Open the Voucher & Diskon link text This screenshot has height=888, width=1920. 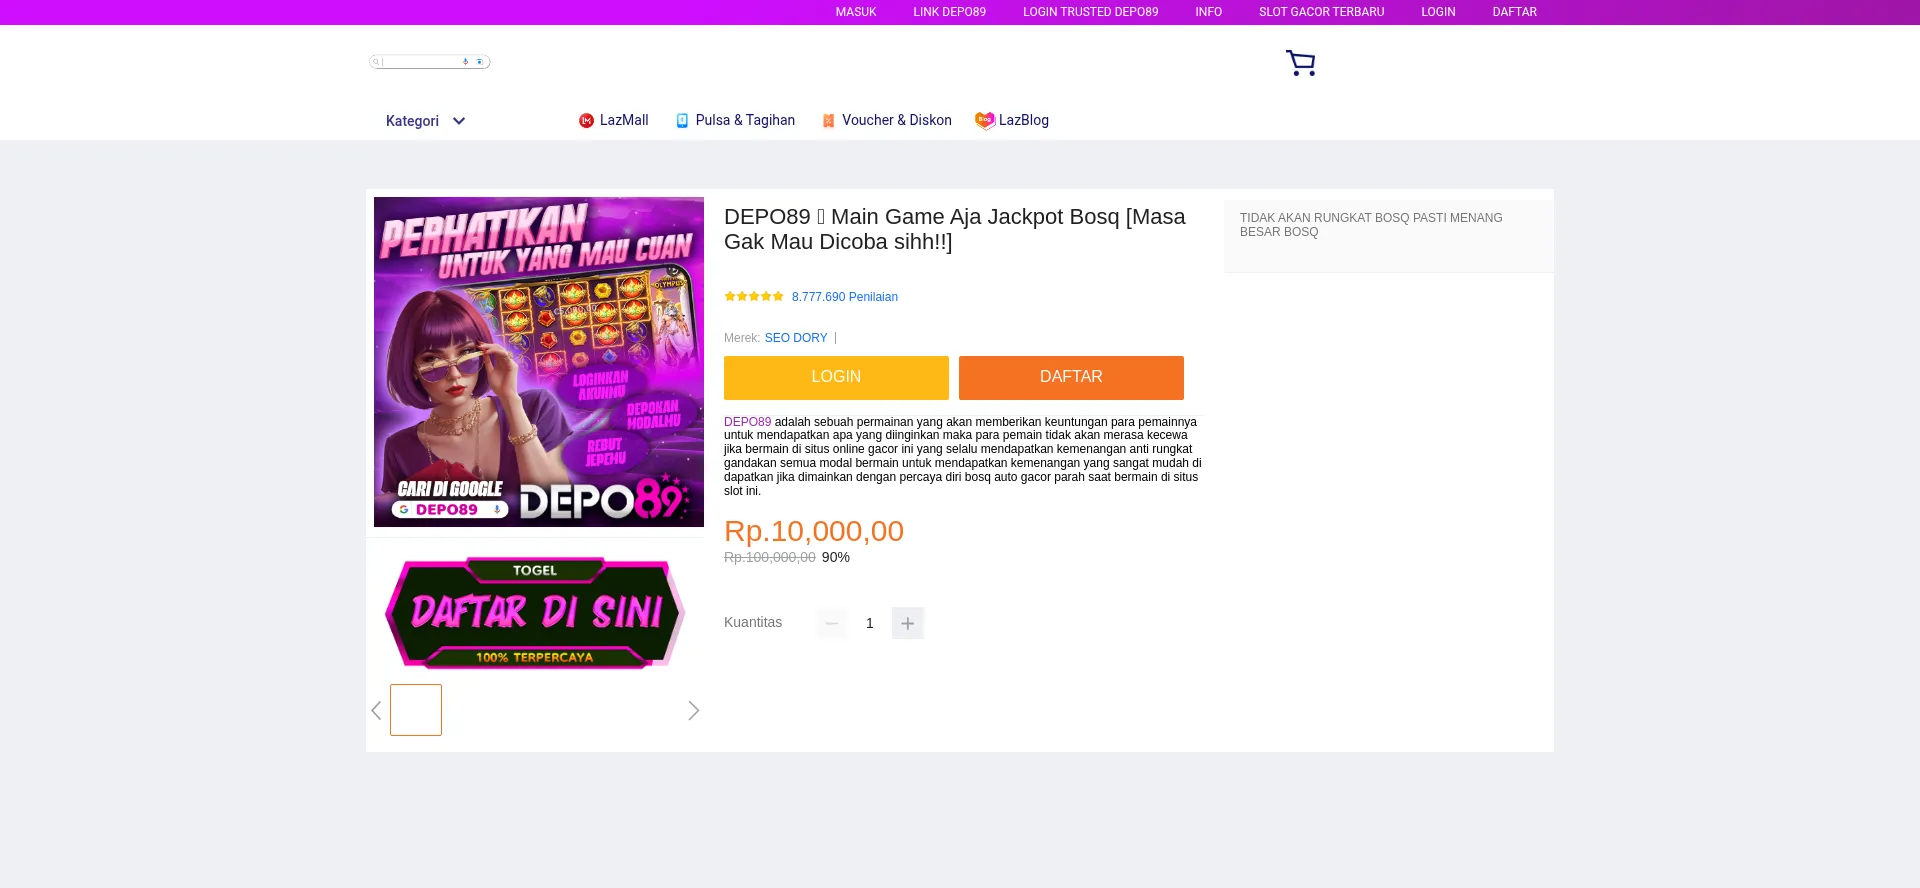(x=897, y=120)
